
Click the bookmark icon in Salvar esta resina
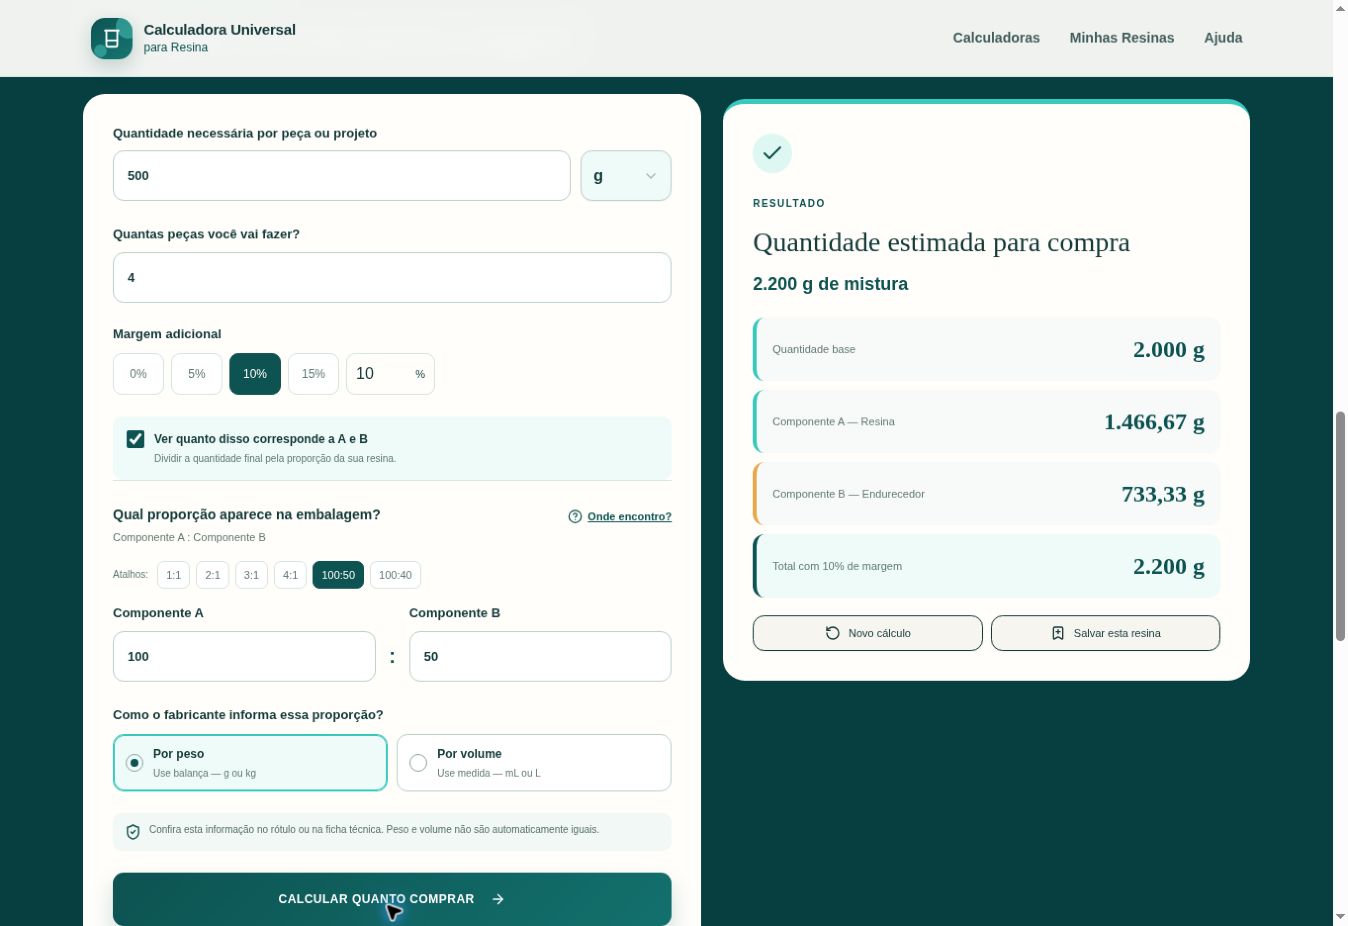coord(1058,633)
